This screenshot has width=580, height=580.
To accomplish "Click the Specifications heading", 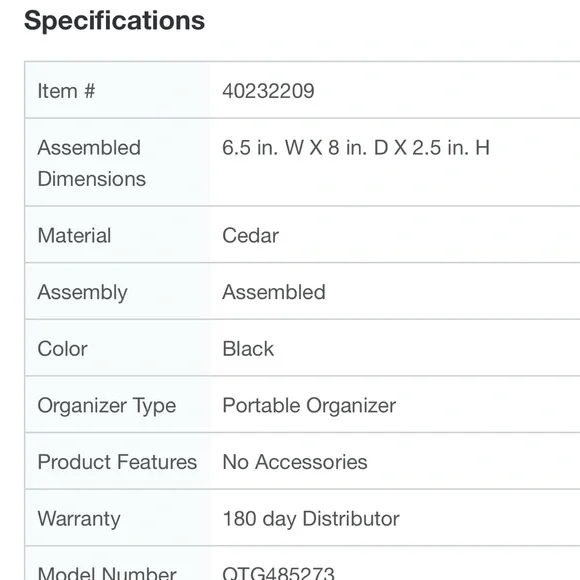I will [114, 21].
